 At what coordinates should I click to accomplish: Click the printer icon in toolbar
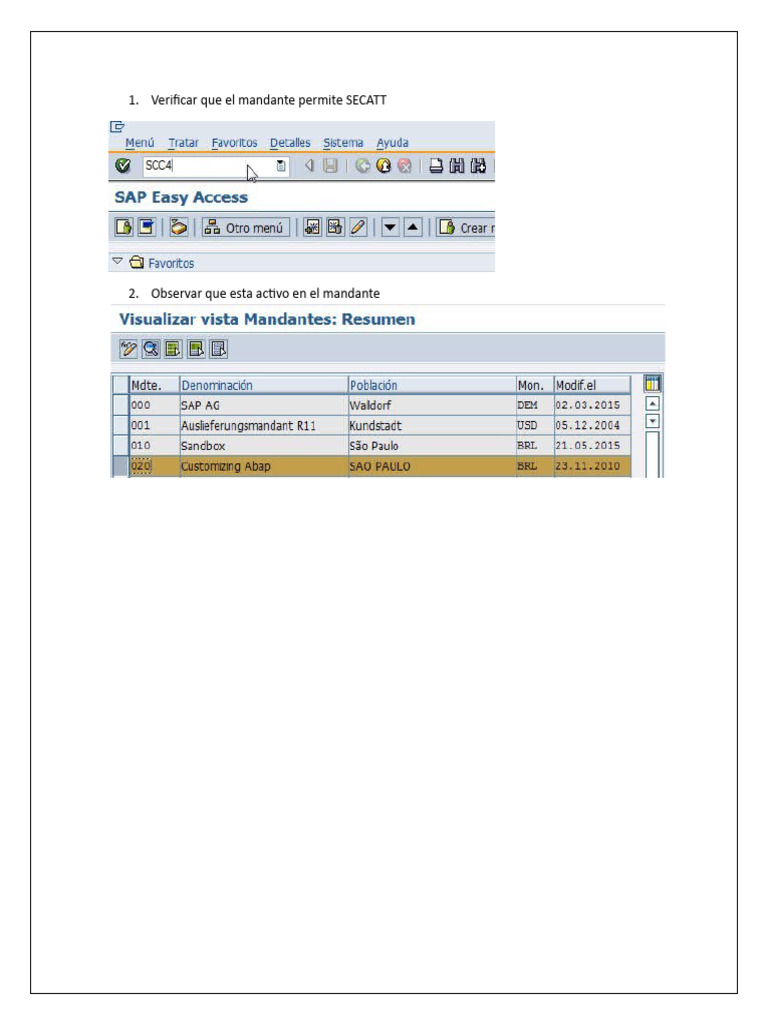[436, 166]
